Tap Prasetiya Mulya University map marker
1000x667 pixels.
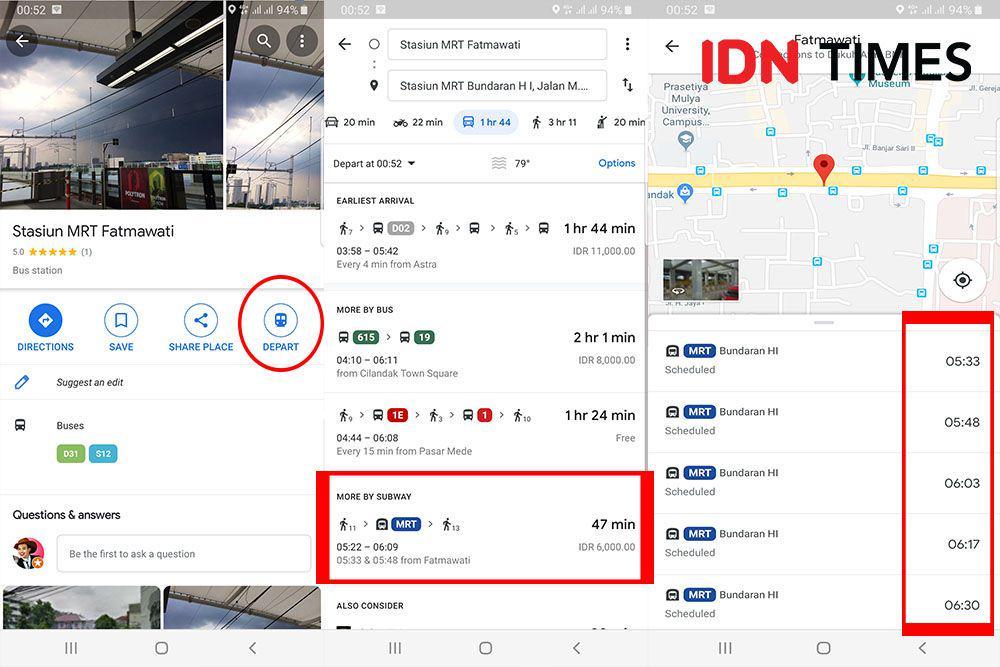[x=686, y=140]
